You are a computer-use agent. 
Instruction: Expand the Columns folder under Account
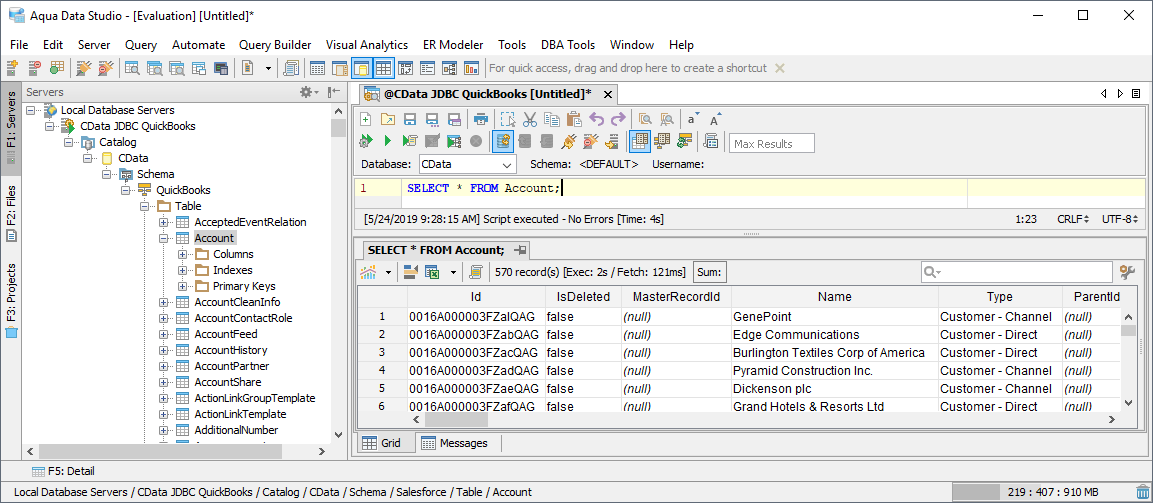[x=183, y=254]
